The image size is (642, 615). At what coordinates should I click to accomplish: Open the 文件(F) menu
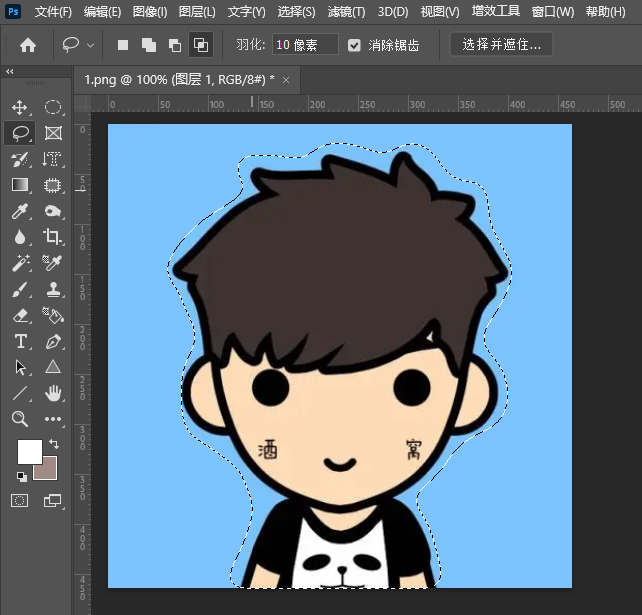tap(53, 12)
